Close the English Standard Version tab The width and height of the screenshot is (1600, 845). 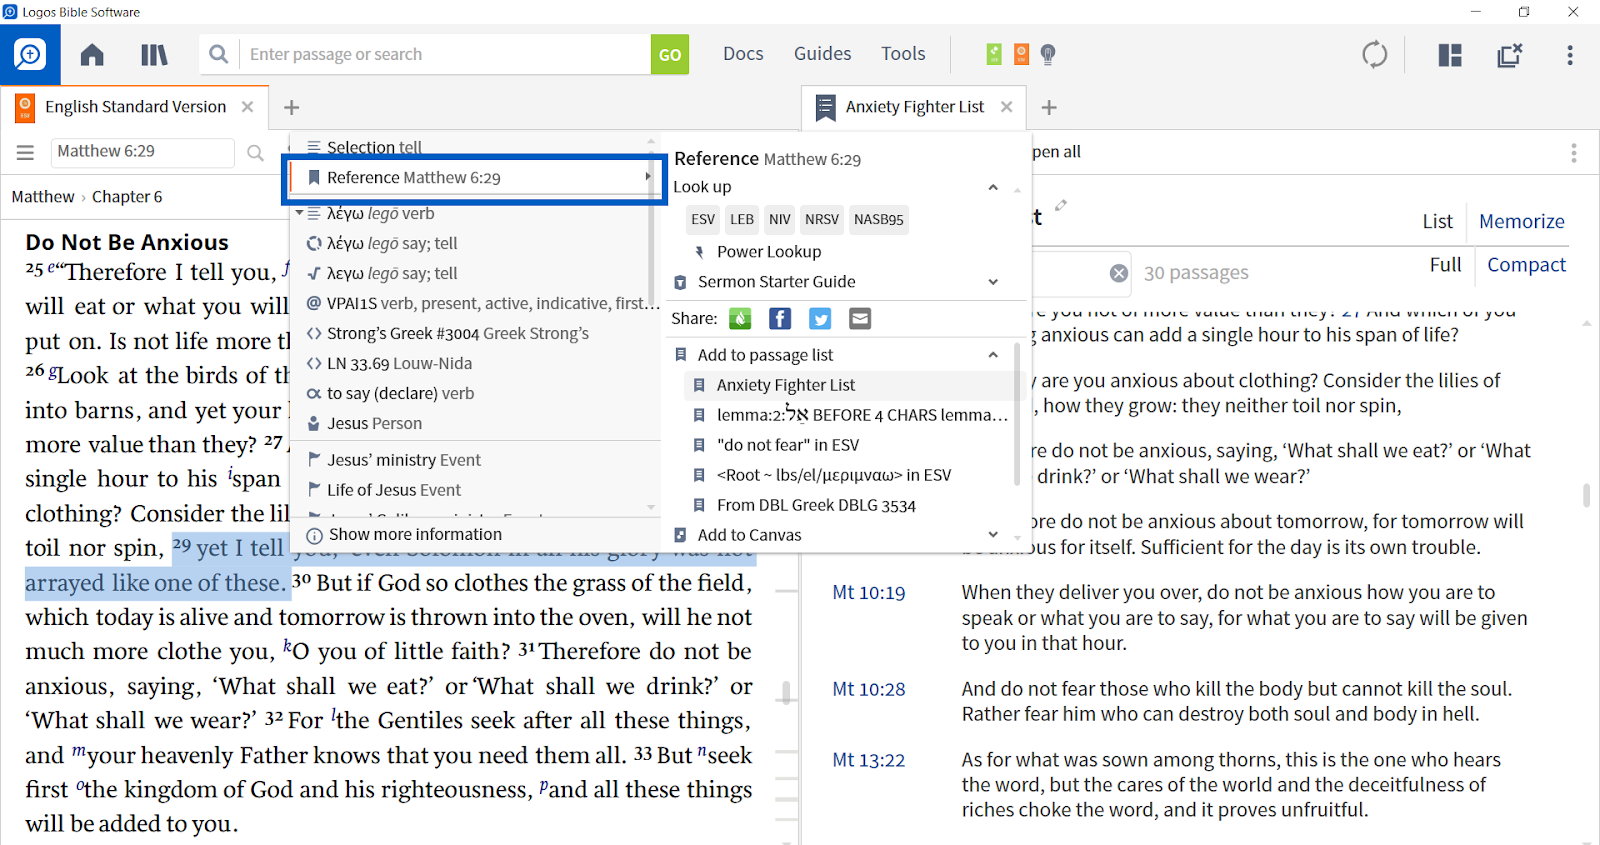point(247,106)
